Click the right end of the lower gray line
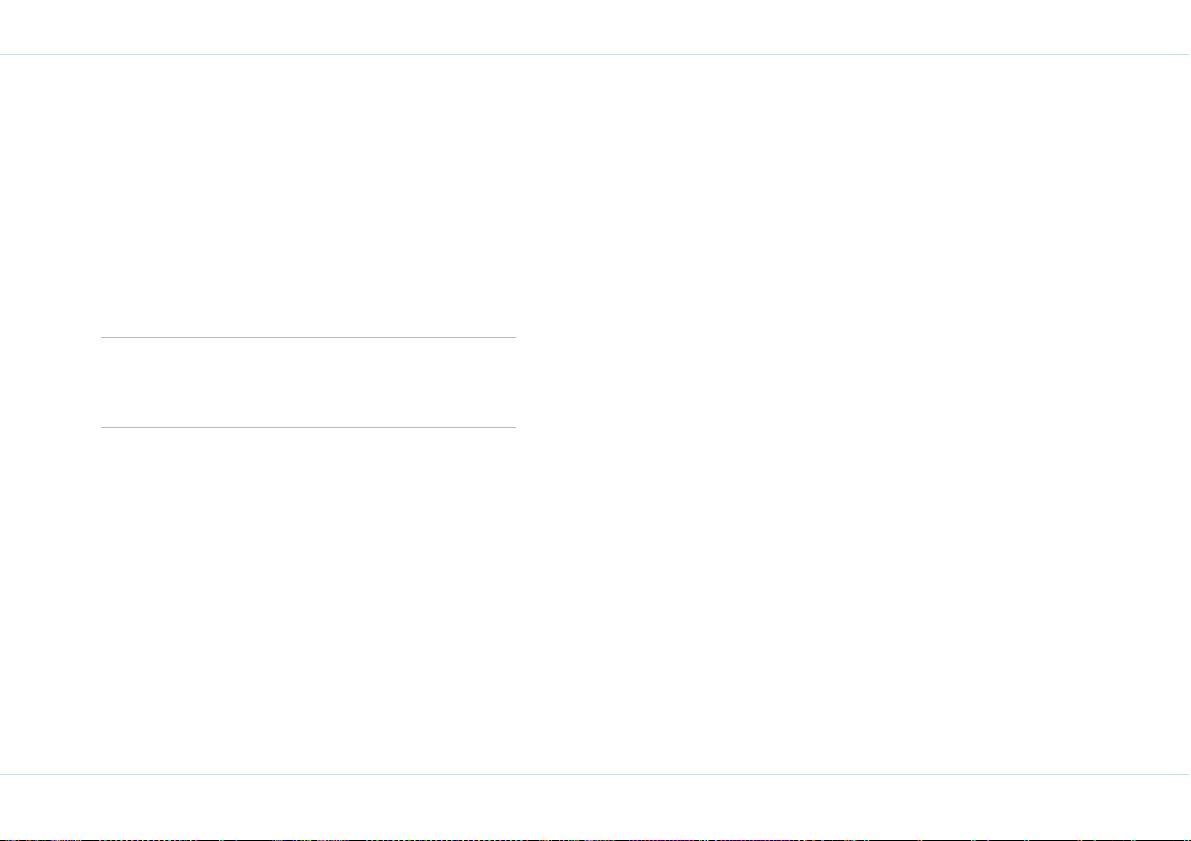Viewport: 1191px width, 841px height. coord(513,427)
